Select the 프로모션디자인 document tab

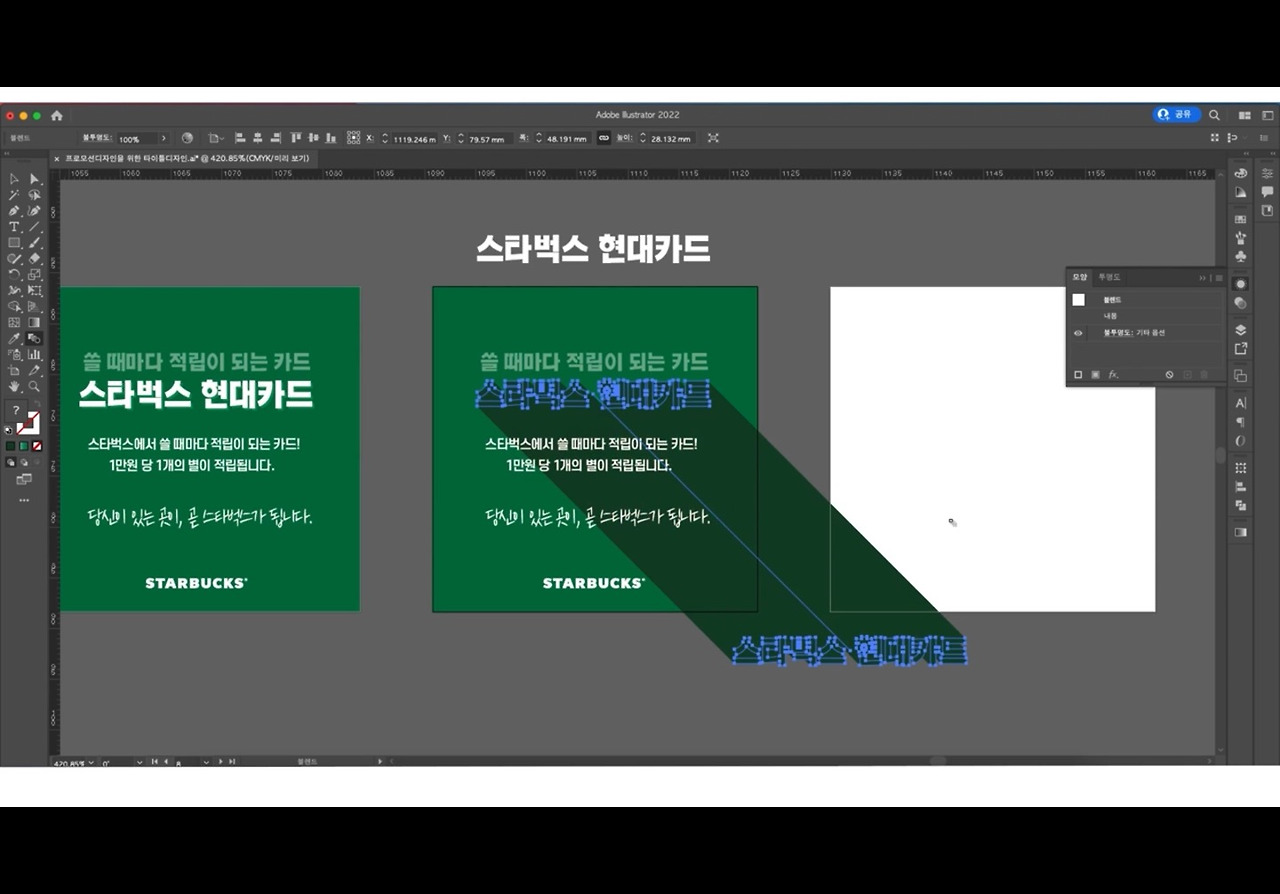point(186,158)
